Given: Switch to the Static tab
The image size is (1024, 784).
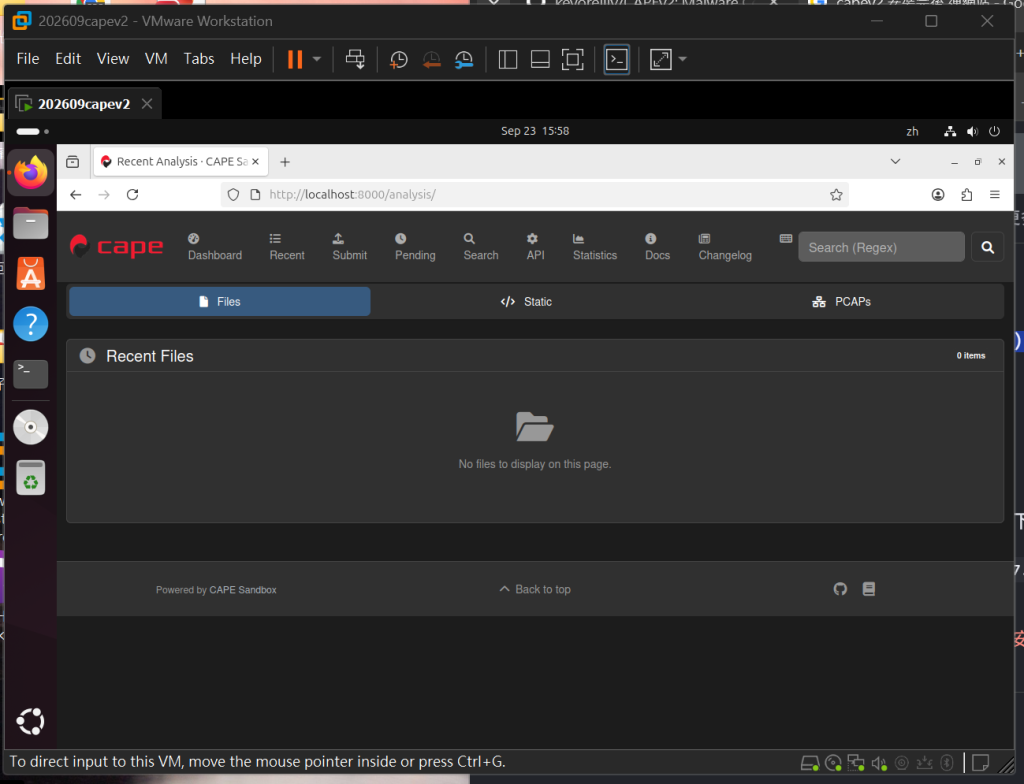Looking at the screenshot, I should click(526, 302).
